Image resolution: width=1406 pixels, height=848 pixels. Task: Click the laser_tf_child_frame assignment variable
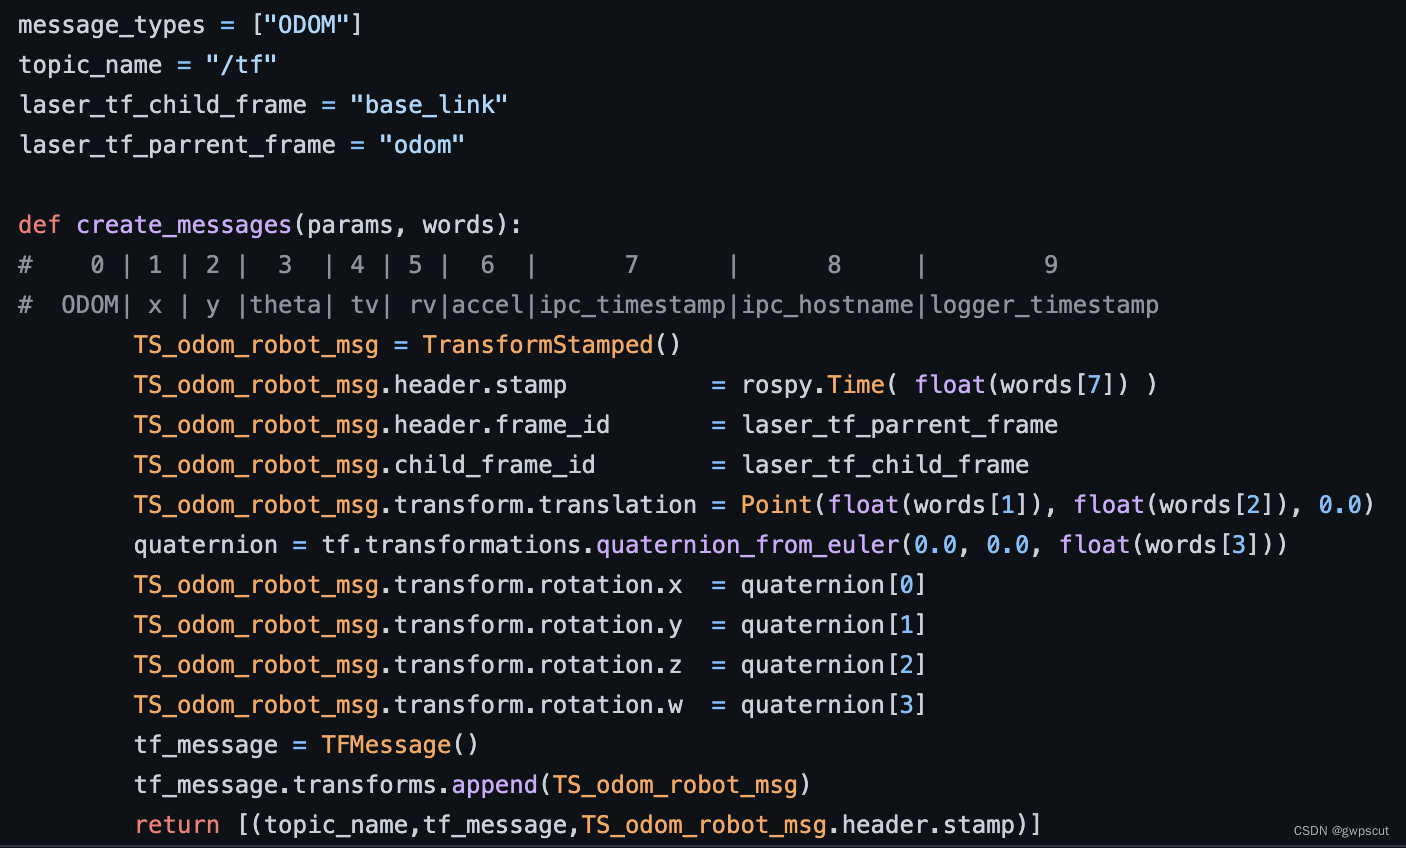click(162, 105)
